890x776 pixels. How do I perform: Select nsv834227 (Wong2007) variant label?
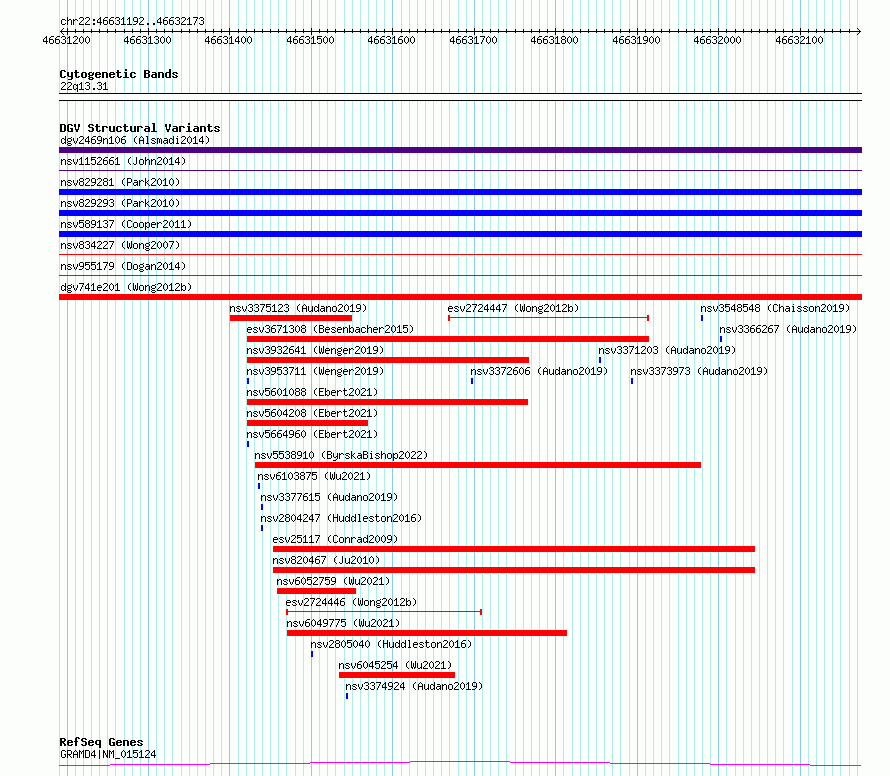click(120, 245)
